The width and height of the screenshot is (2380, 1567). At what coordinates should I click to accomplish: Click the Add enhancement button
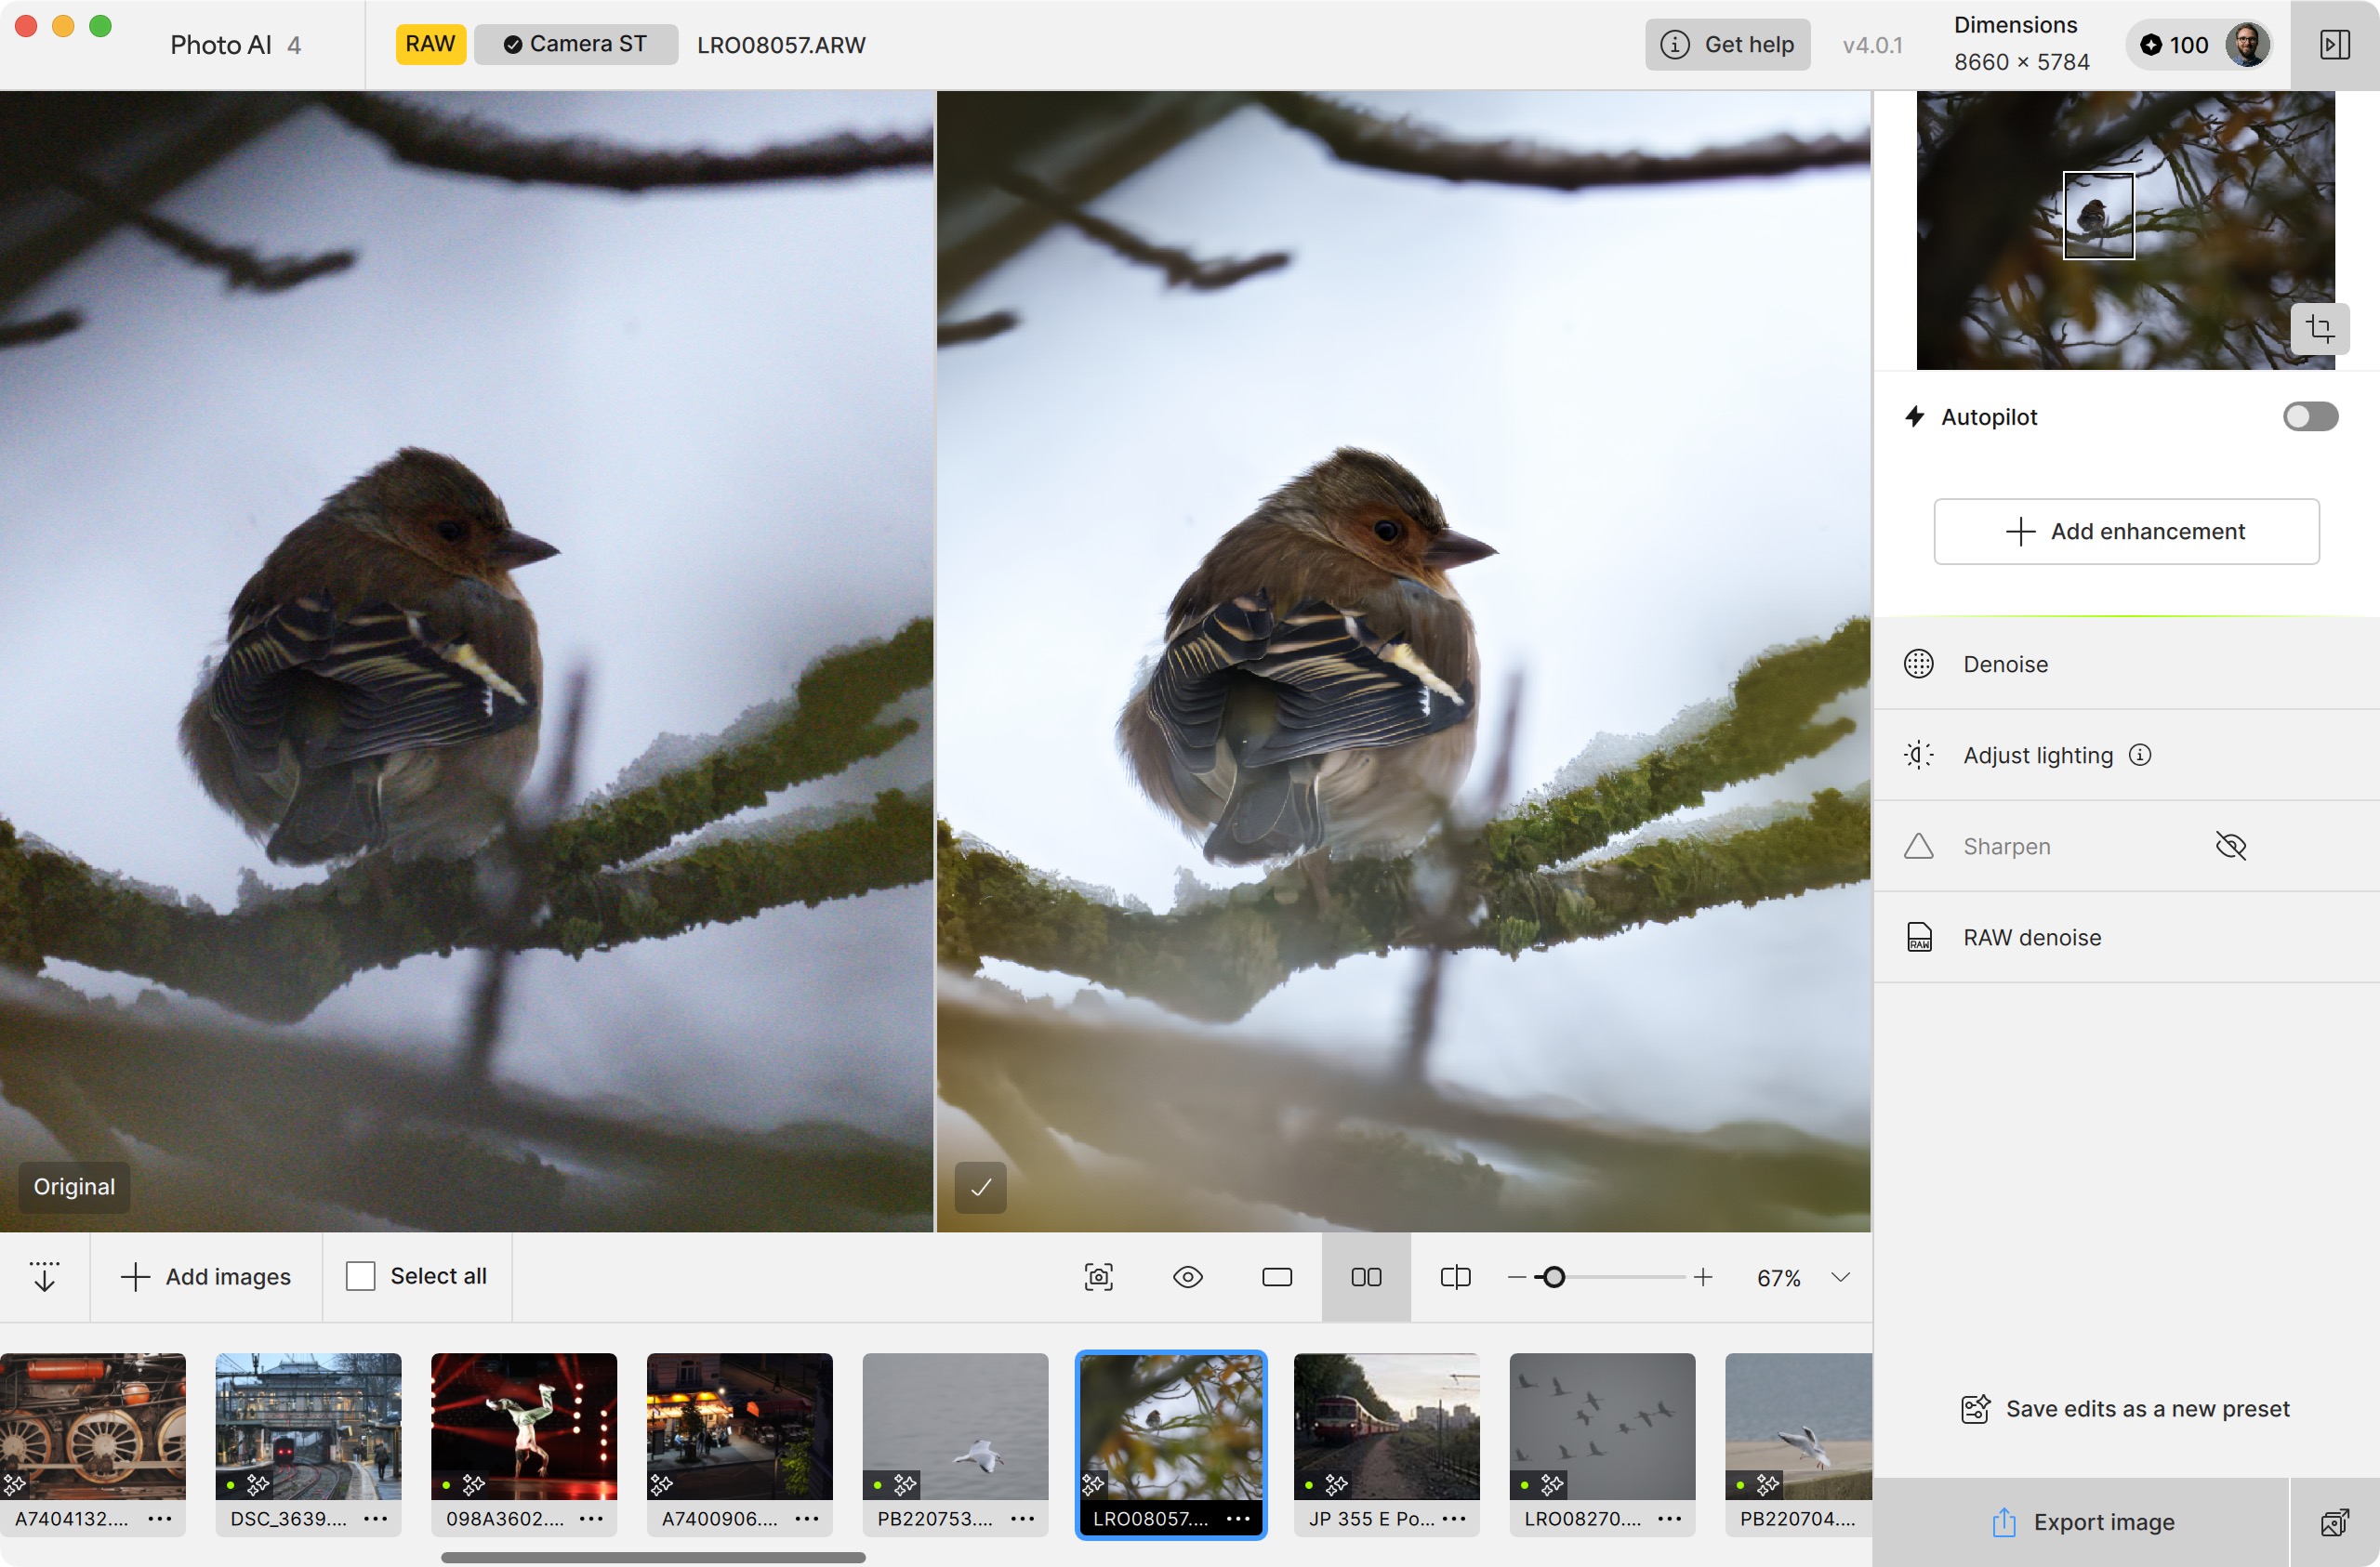[2126, 531]
